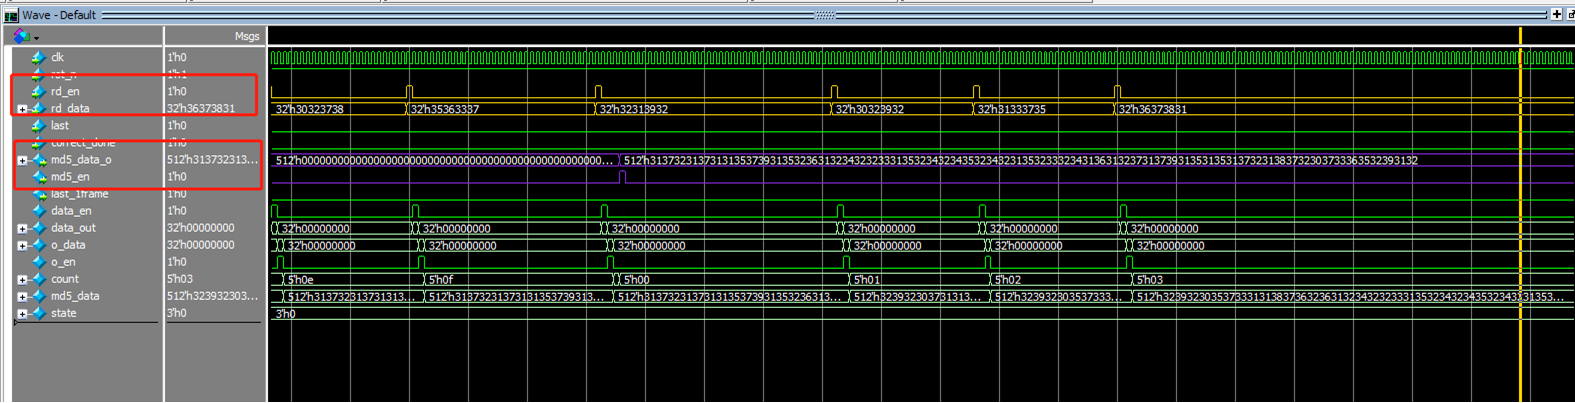Click the rd_en signal diamond icon
The width and height of the screenshot is (1575, 403).
pos(38,92)
